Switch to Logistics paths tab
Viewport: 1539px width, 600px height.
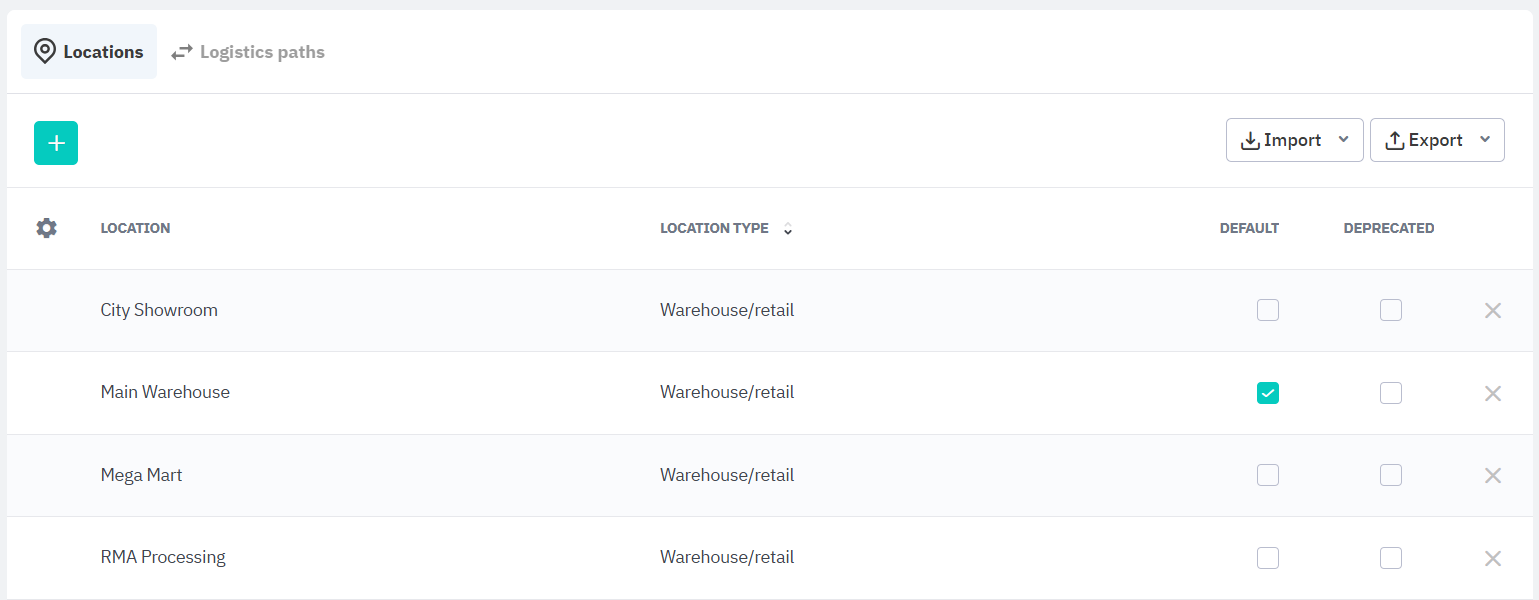click(248, 52)
